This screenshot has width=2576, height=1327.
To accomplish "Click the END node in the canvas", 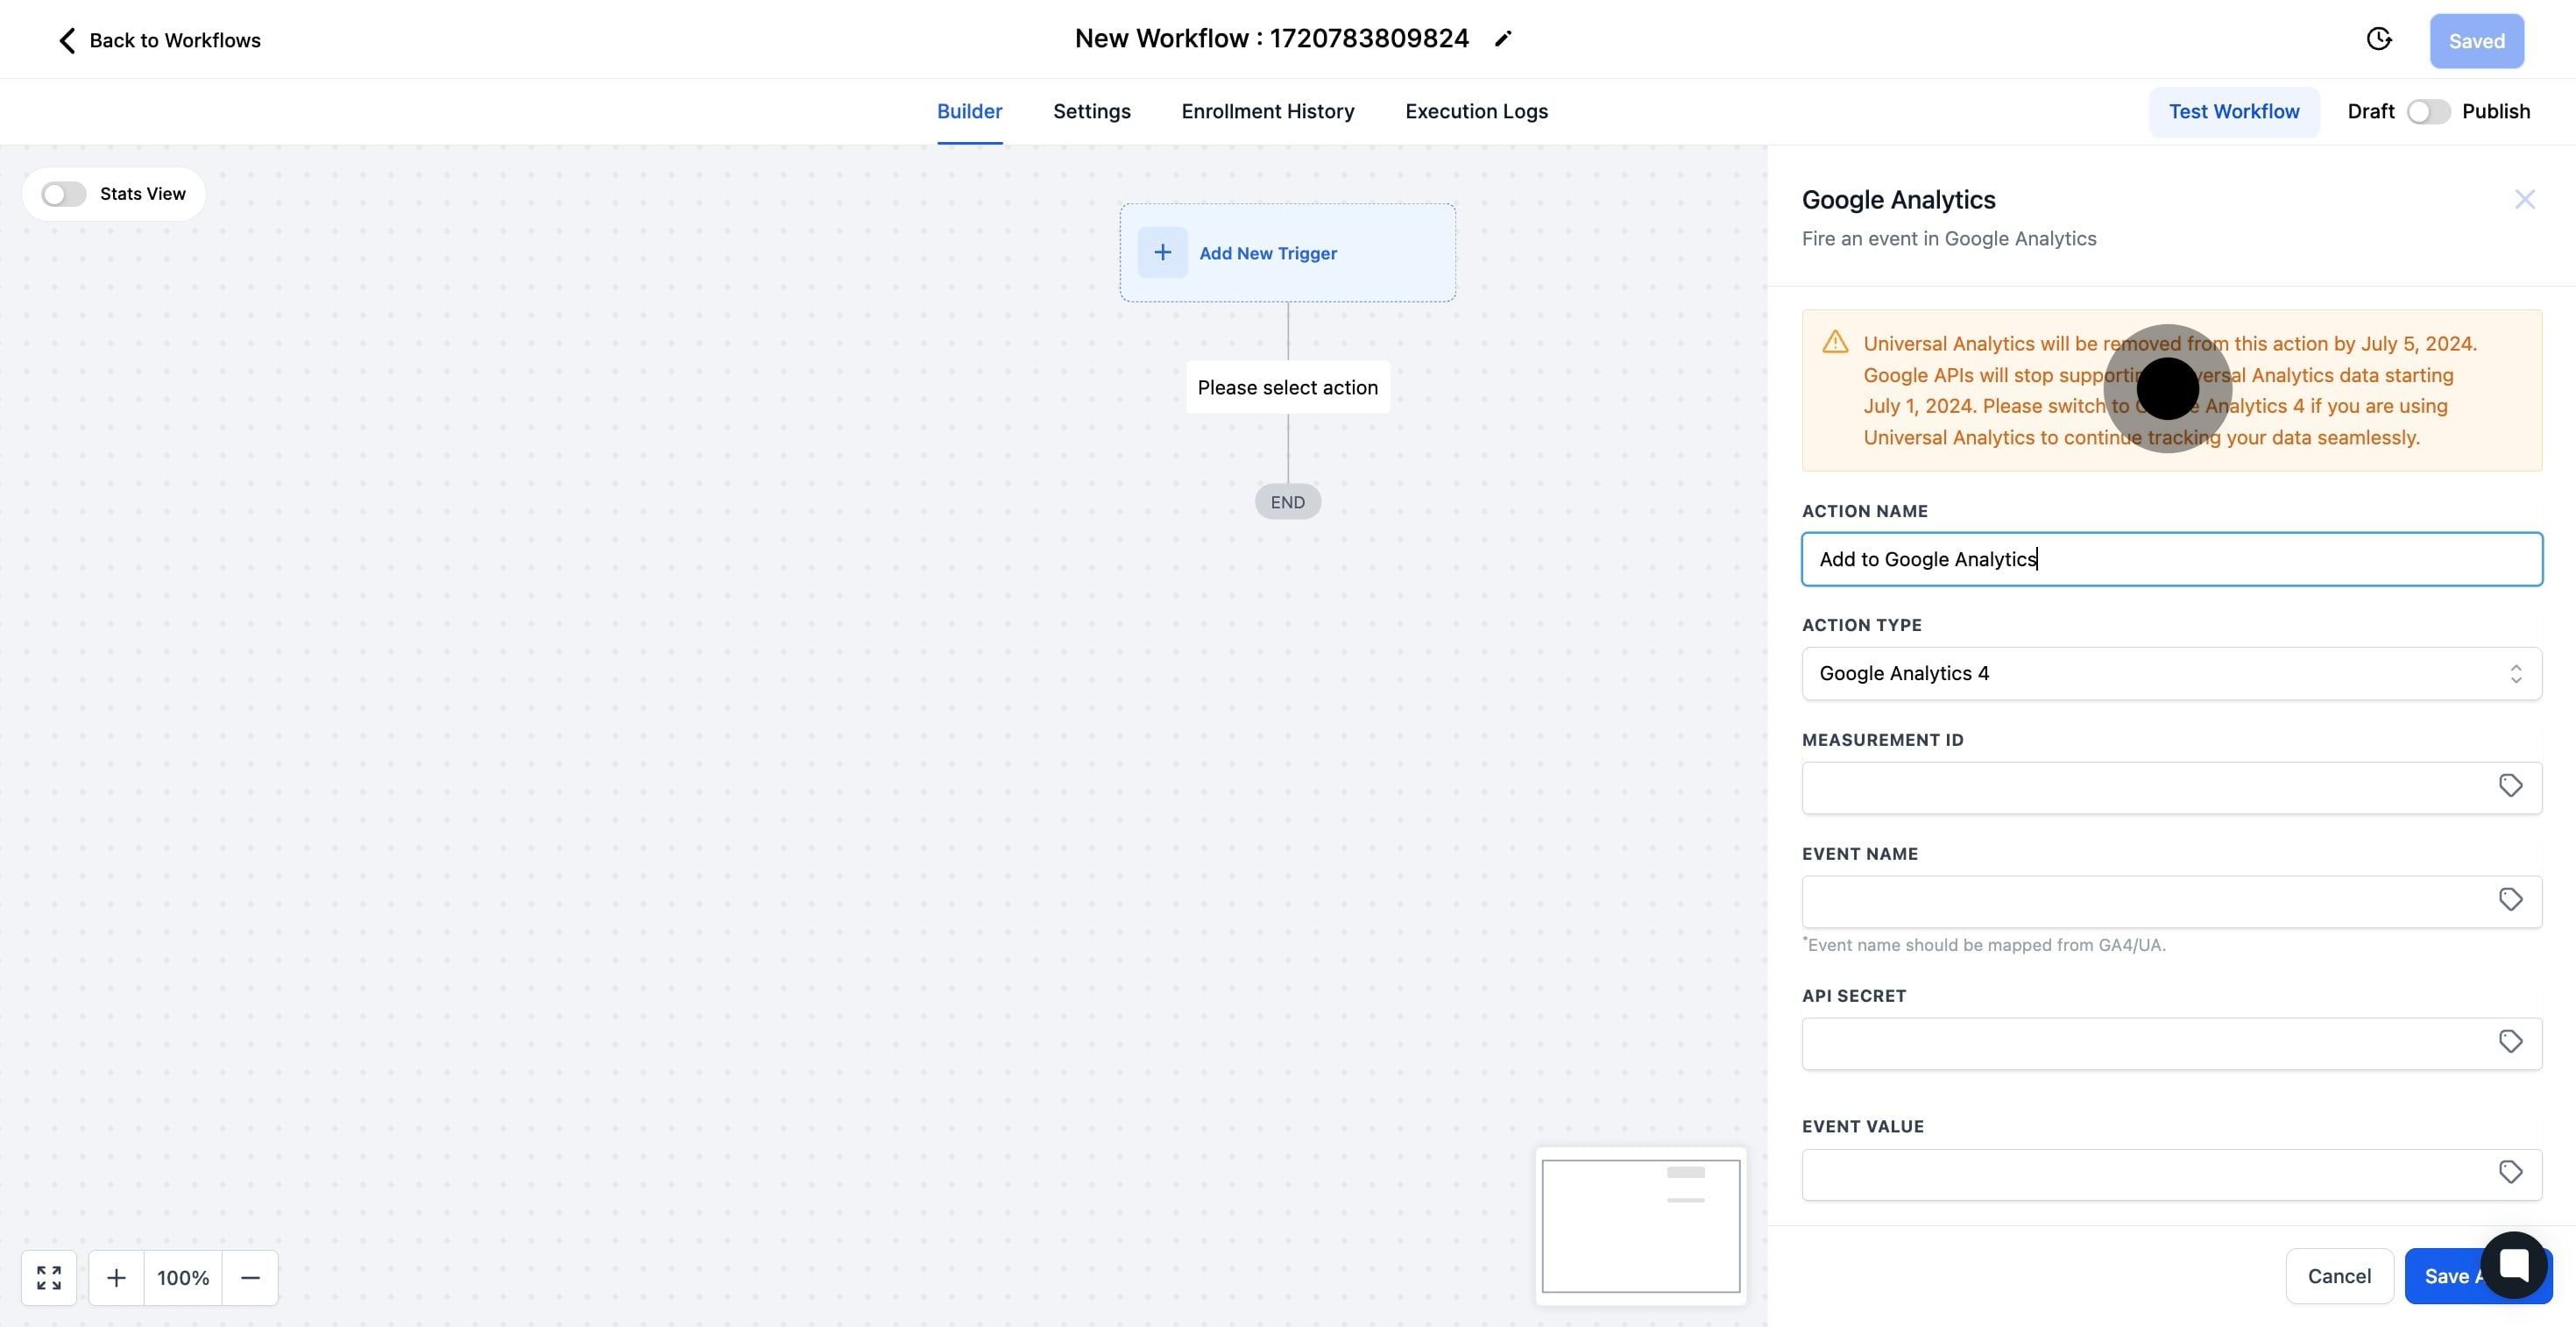I will pyautogui.click(x=1287, y=502).
